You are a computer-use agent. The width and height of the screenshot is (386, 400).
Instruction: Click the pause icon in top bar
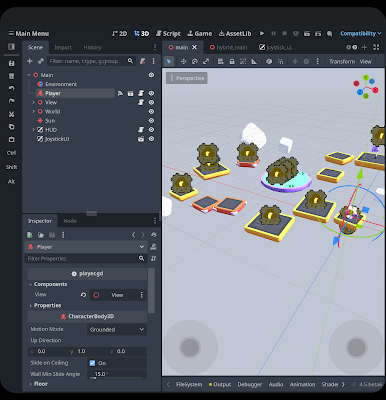click(x=273, y=33)
